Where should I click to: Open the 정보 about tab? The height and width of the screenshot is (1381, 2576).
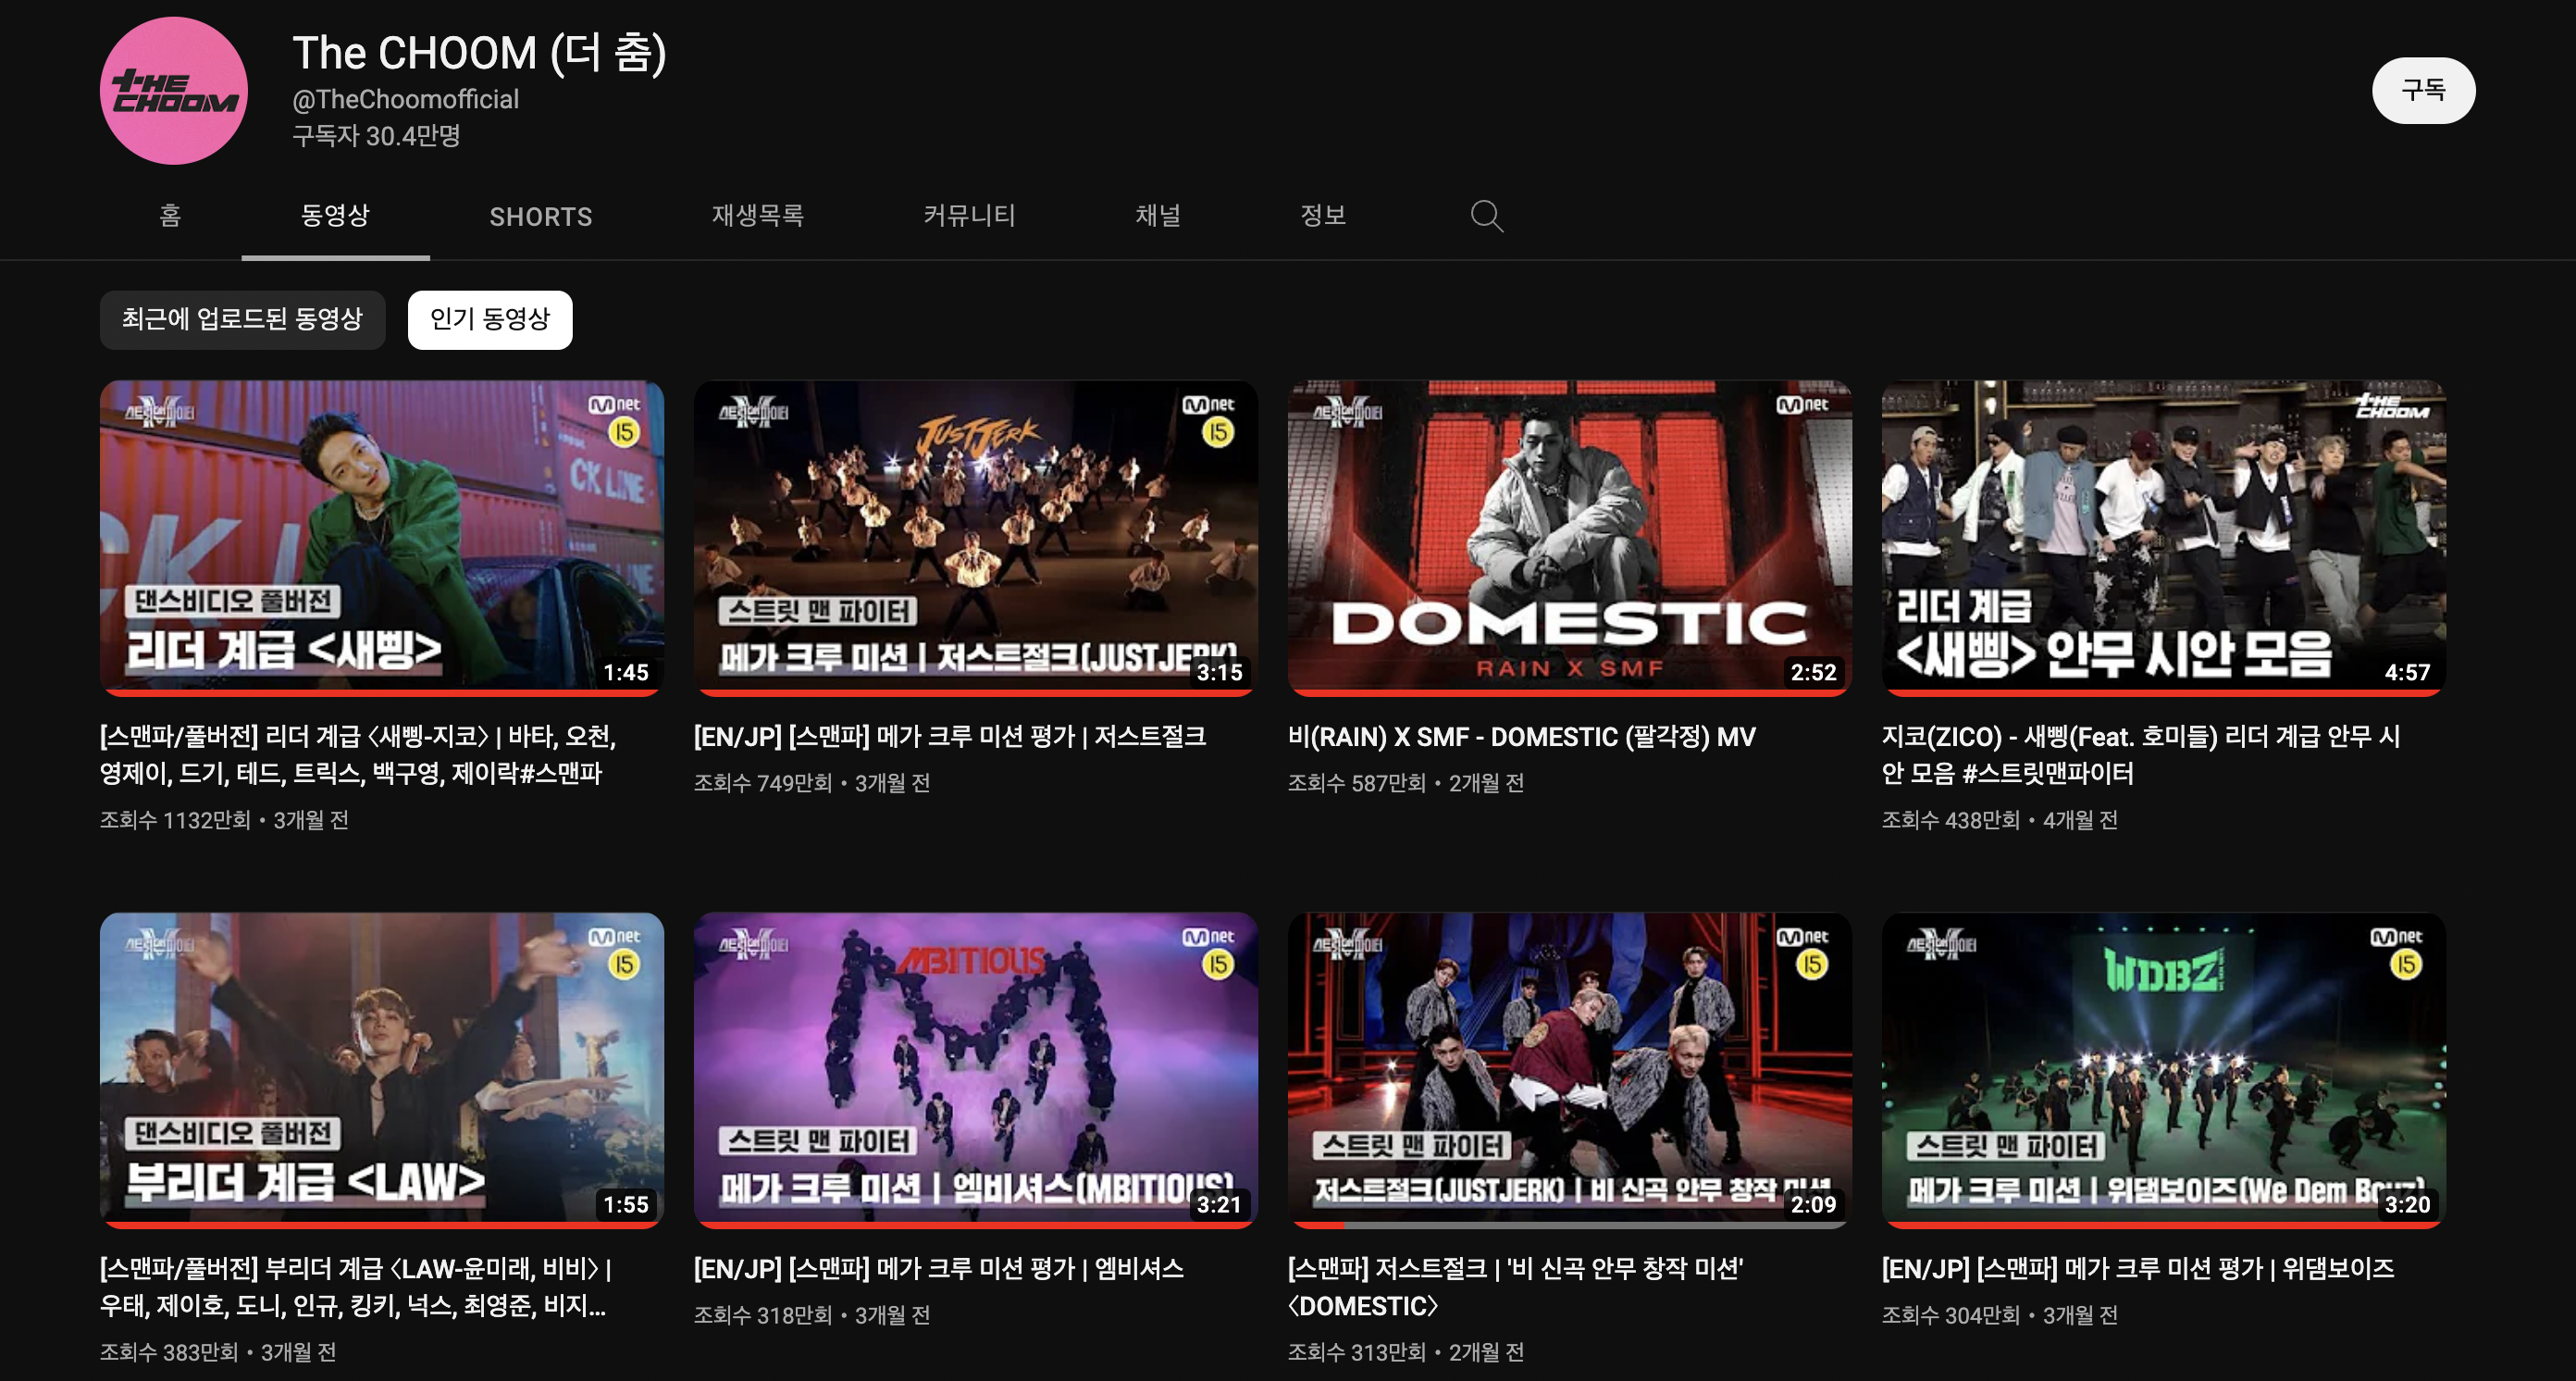tap(1322, 216)
